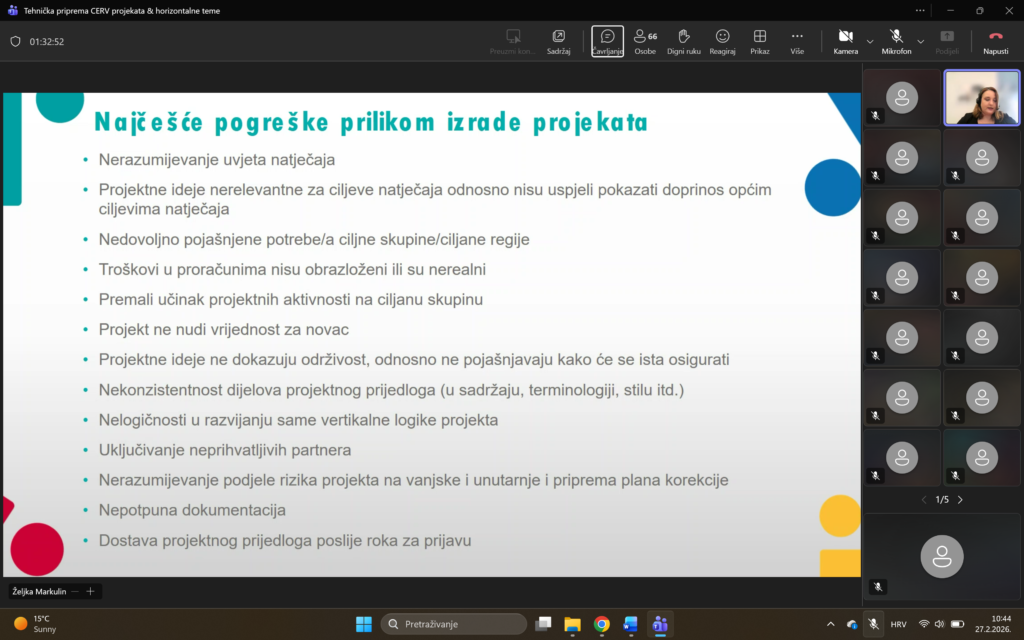Toggle the Kamera on
The image size is (1024, 640).
click(845, 41)
